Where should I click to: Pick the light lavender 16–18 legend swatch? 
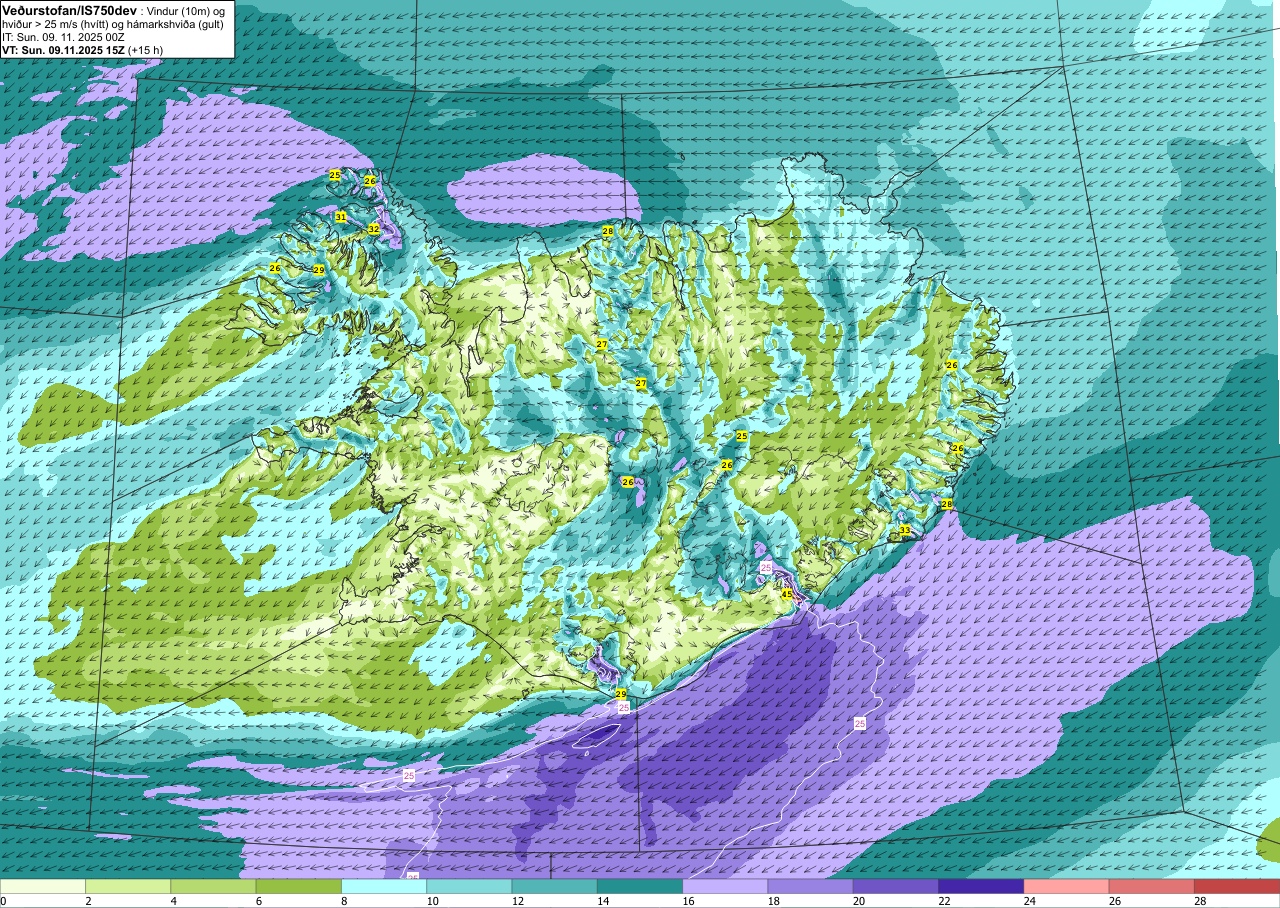[725, 886]
